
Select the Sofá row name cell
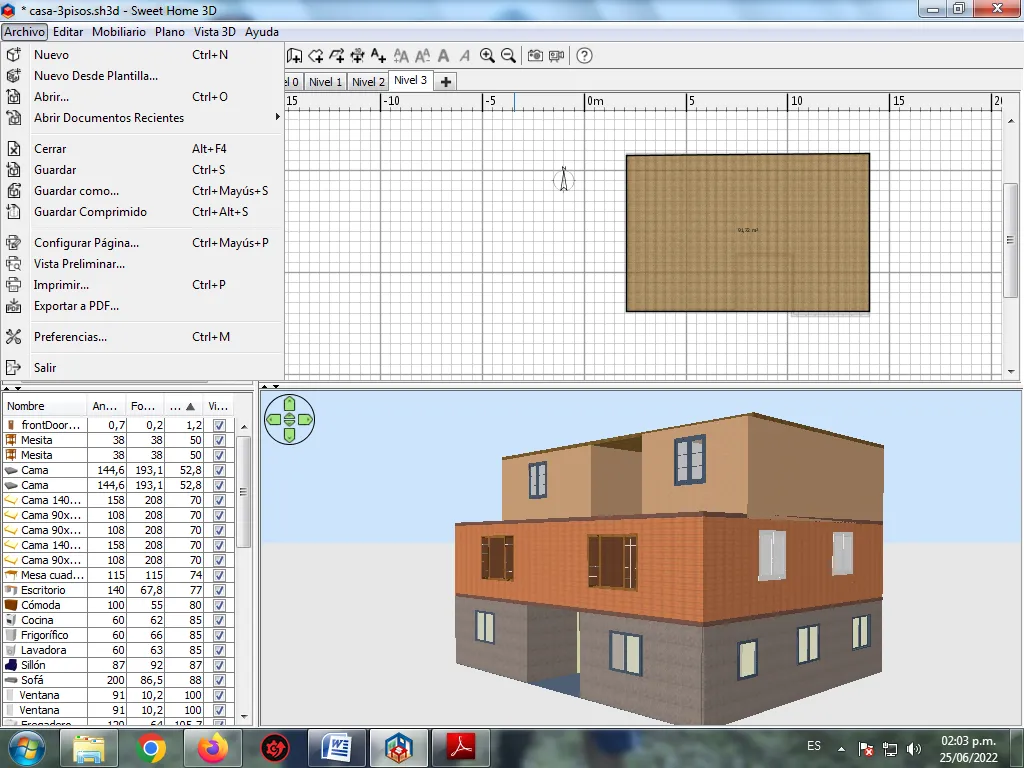pos(45,680)
